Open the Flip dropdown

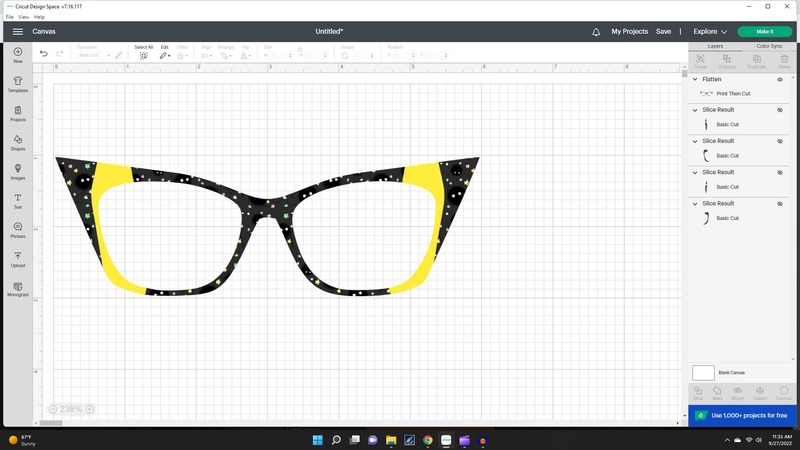[x=245, y=56]
